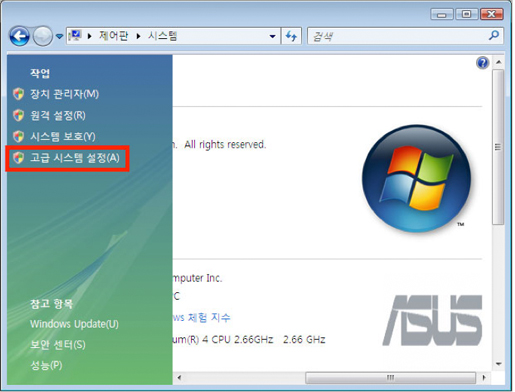Click the shield icon beside 시스템 보호

pyautogui.click(x=19, y=136)
